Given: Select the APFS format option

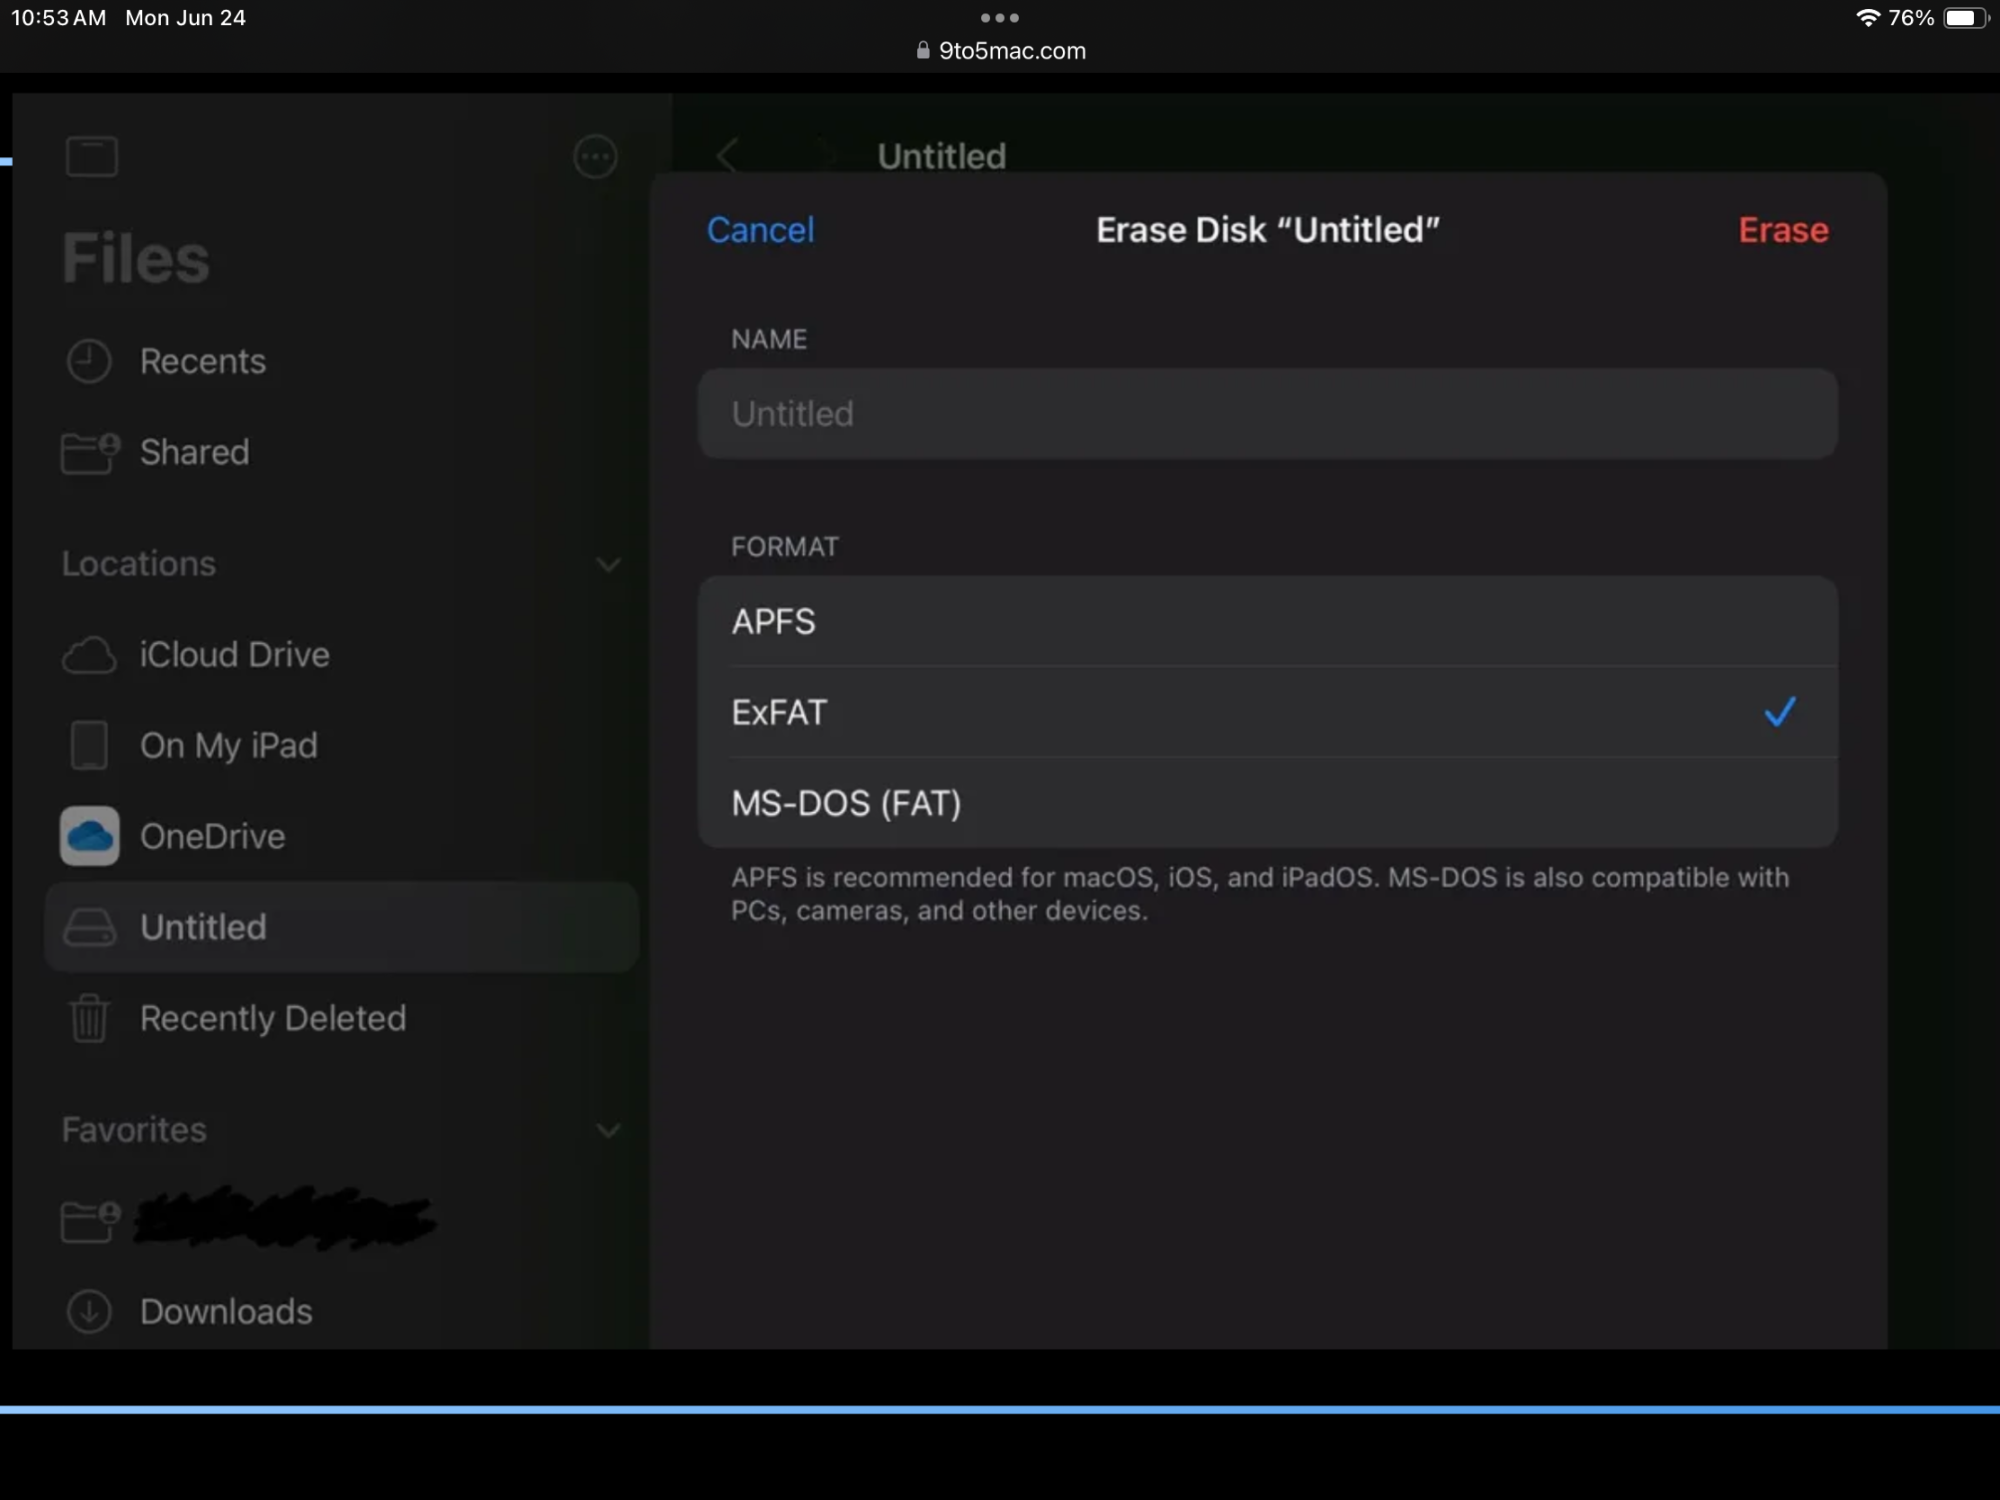Looking at the screenshot, I should tap(1267, 621).
